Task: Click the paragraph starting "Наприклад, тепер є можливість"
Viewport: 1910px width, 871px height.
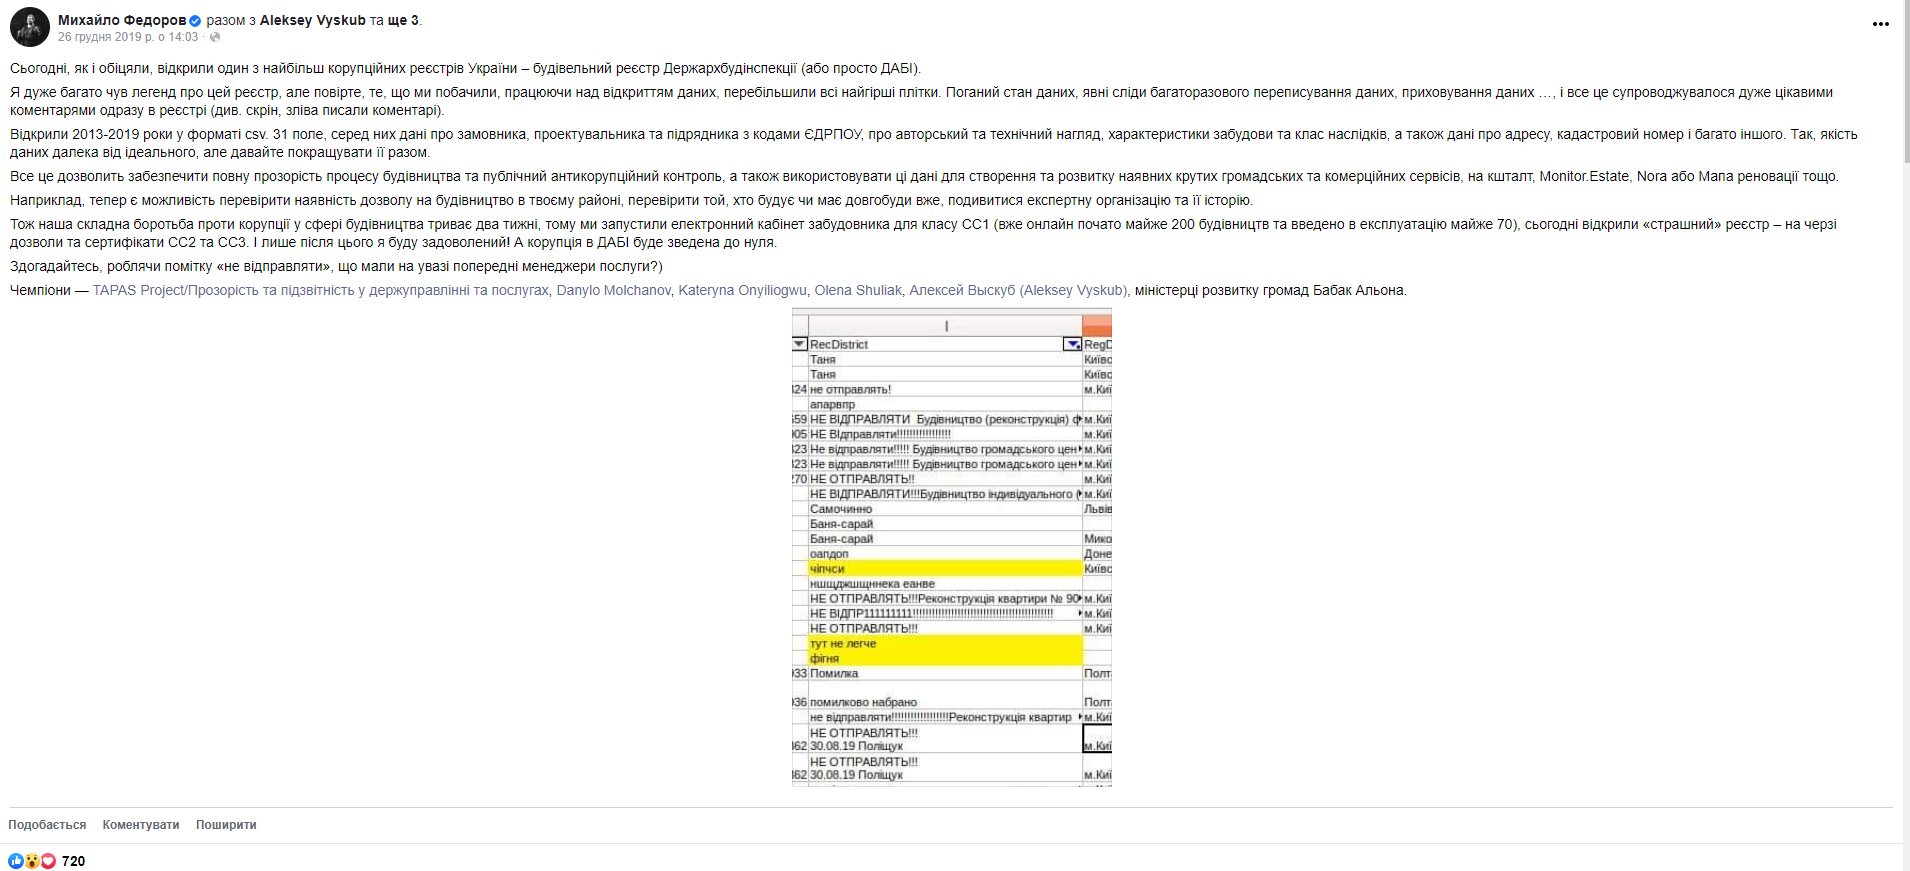Action: 631,200
